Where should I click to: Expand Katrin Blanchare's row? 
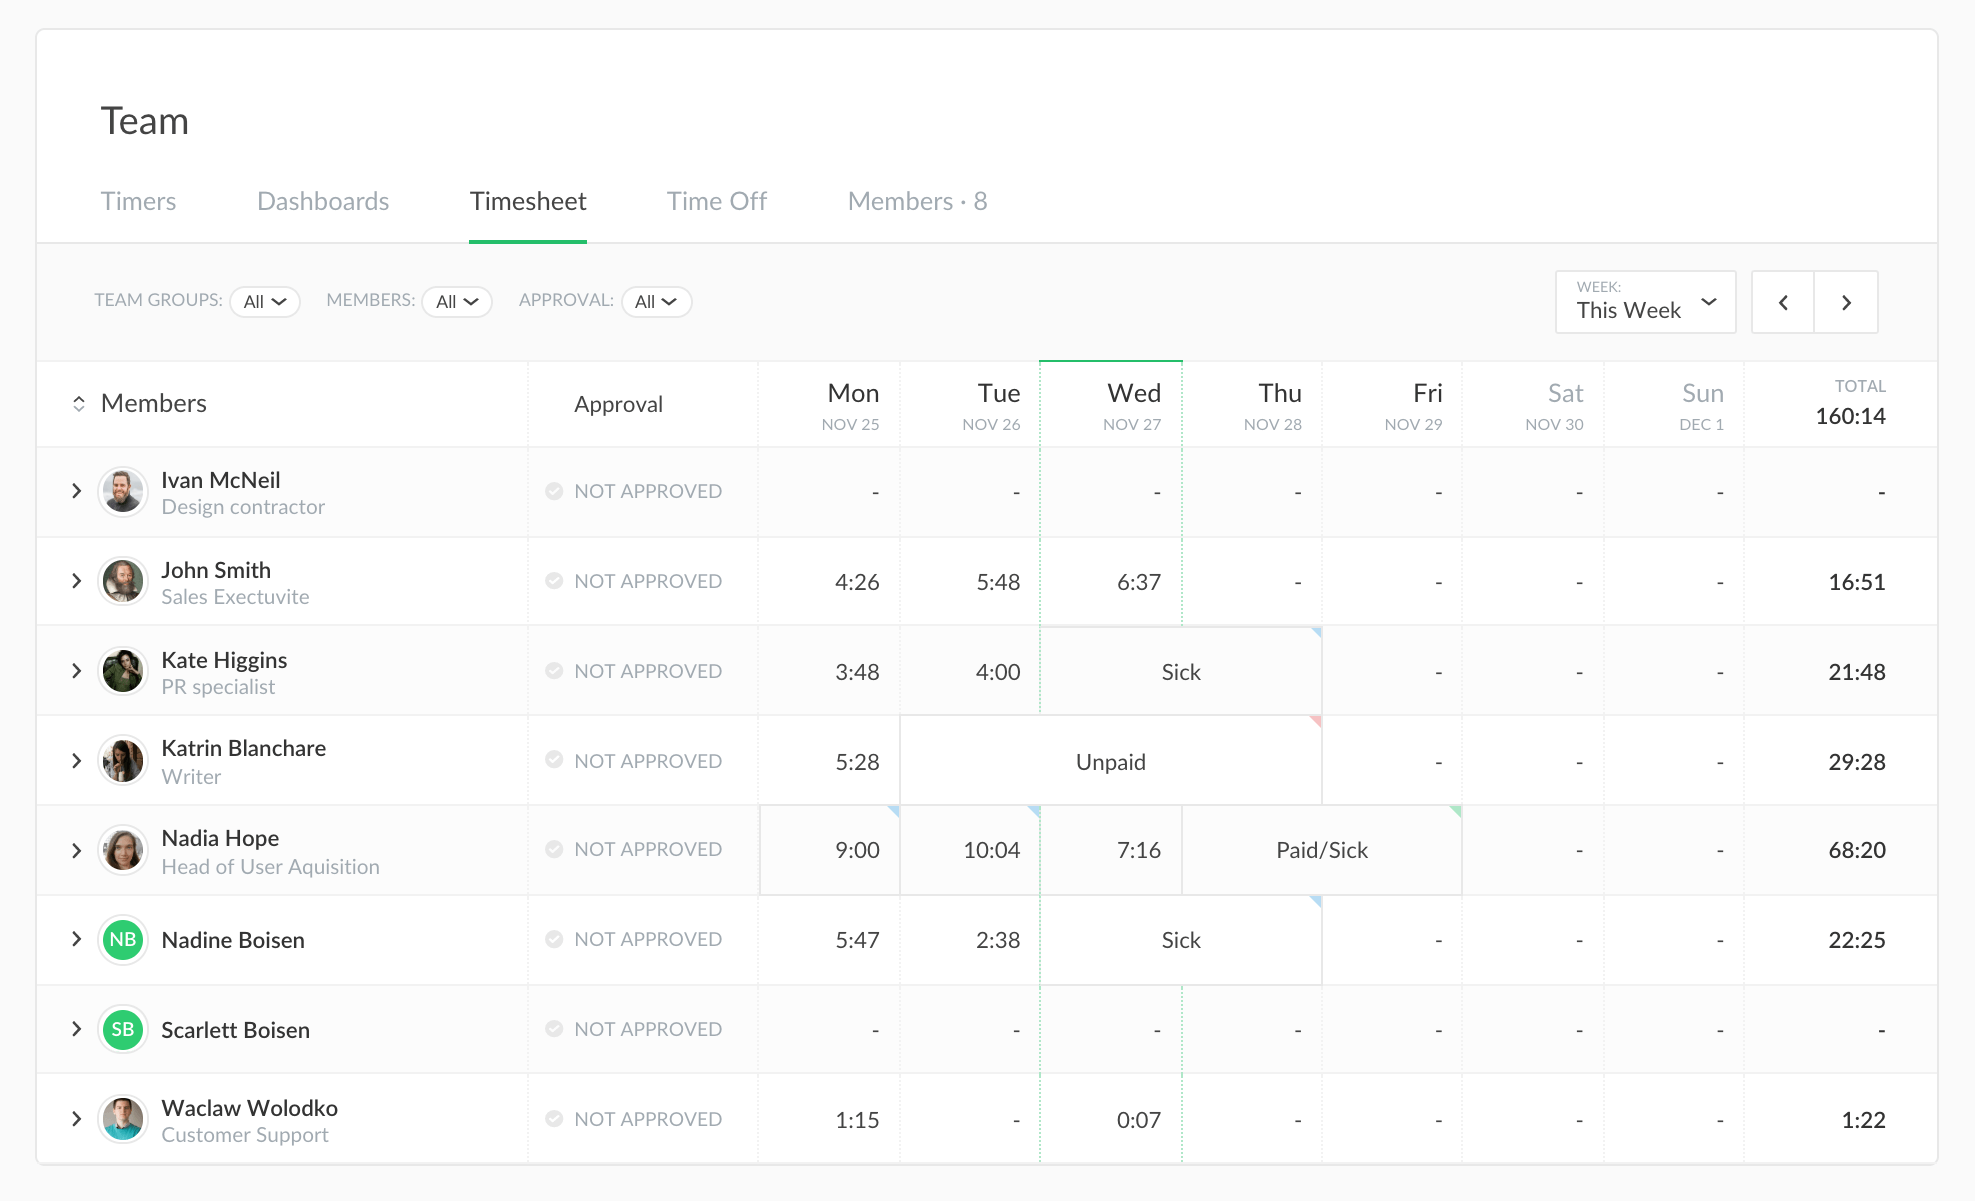(77, 761)
